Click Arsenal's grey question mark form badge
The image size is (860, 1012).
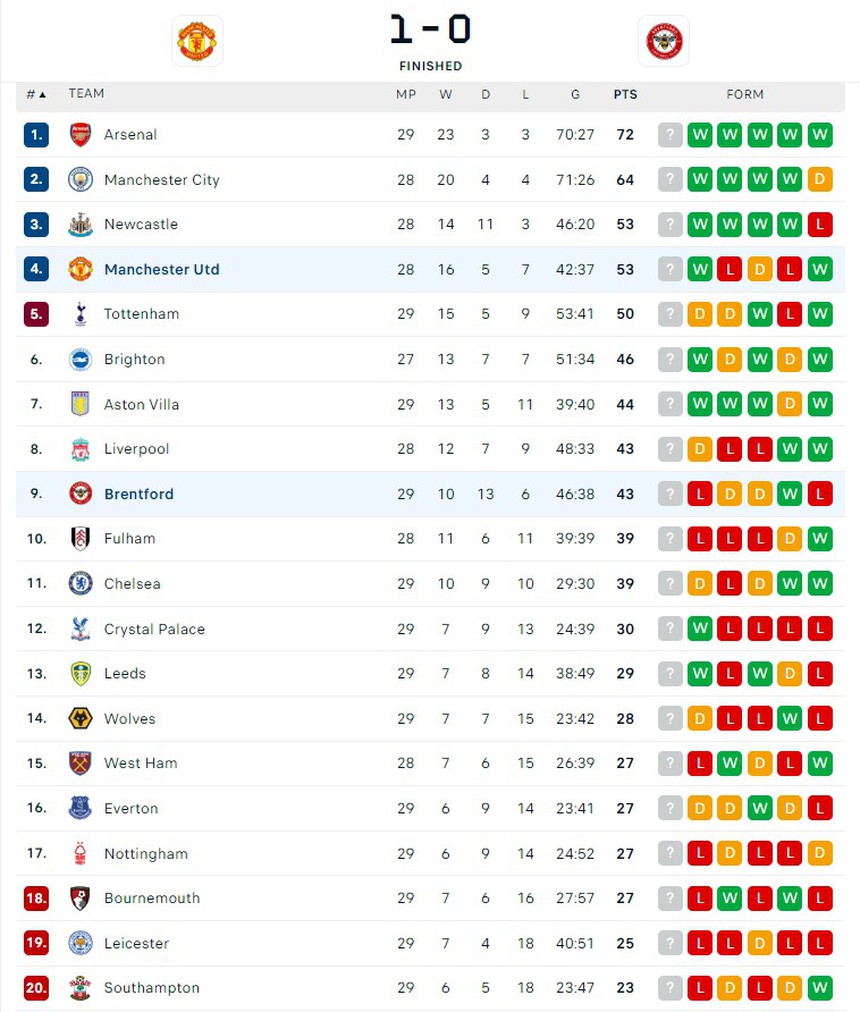[670, 135]
